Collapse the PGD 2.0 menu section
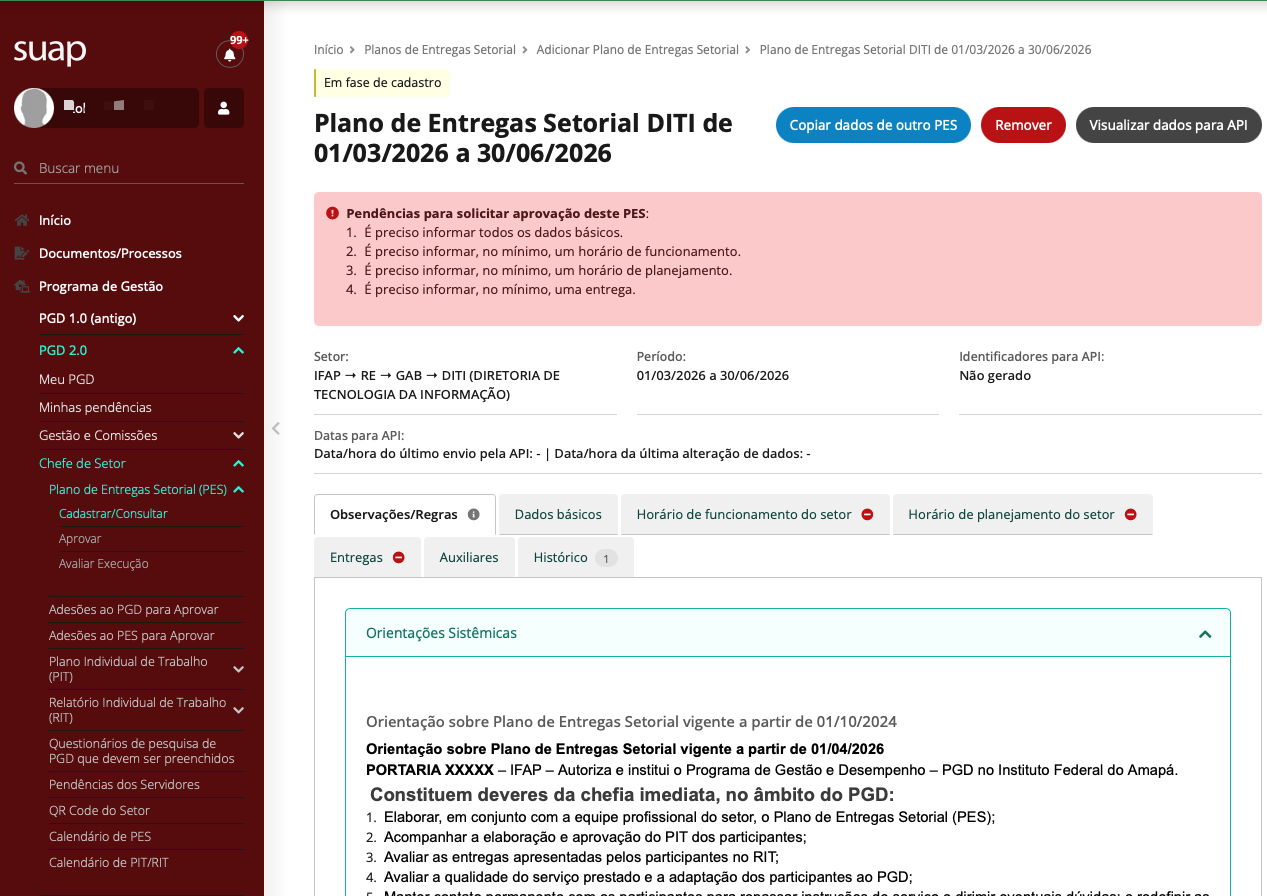 tap(238, 350)
